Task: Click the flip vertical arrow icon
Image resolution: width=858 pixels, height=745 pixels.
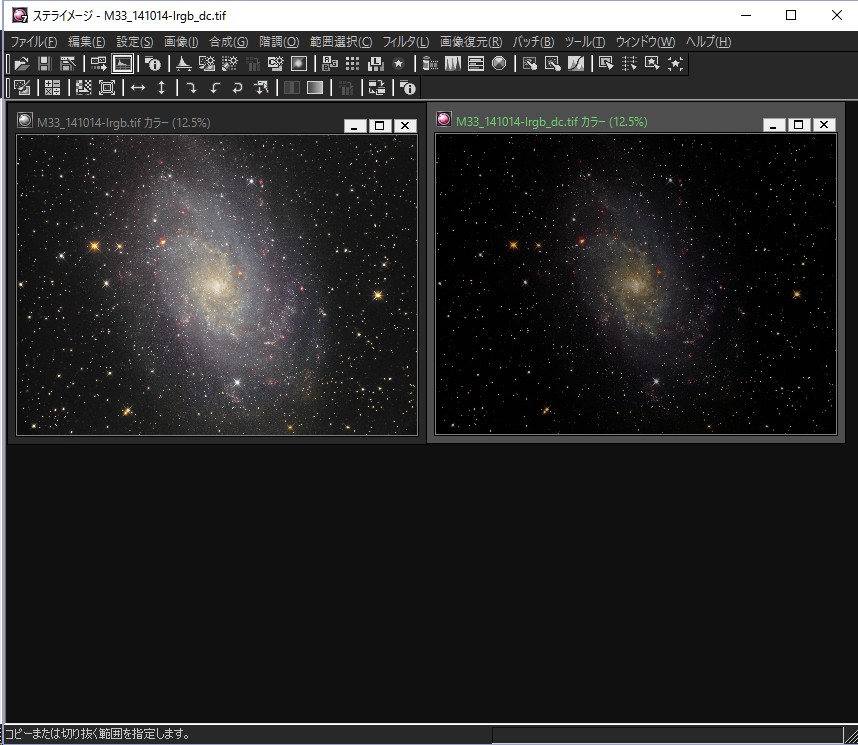Action: (x=161, y=88)
